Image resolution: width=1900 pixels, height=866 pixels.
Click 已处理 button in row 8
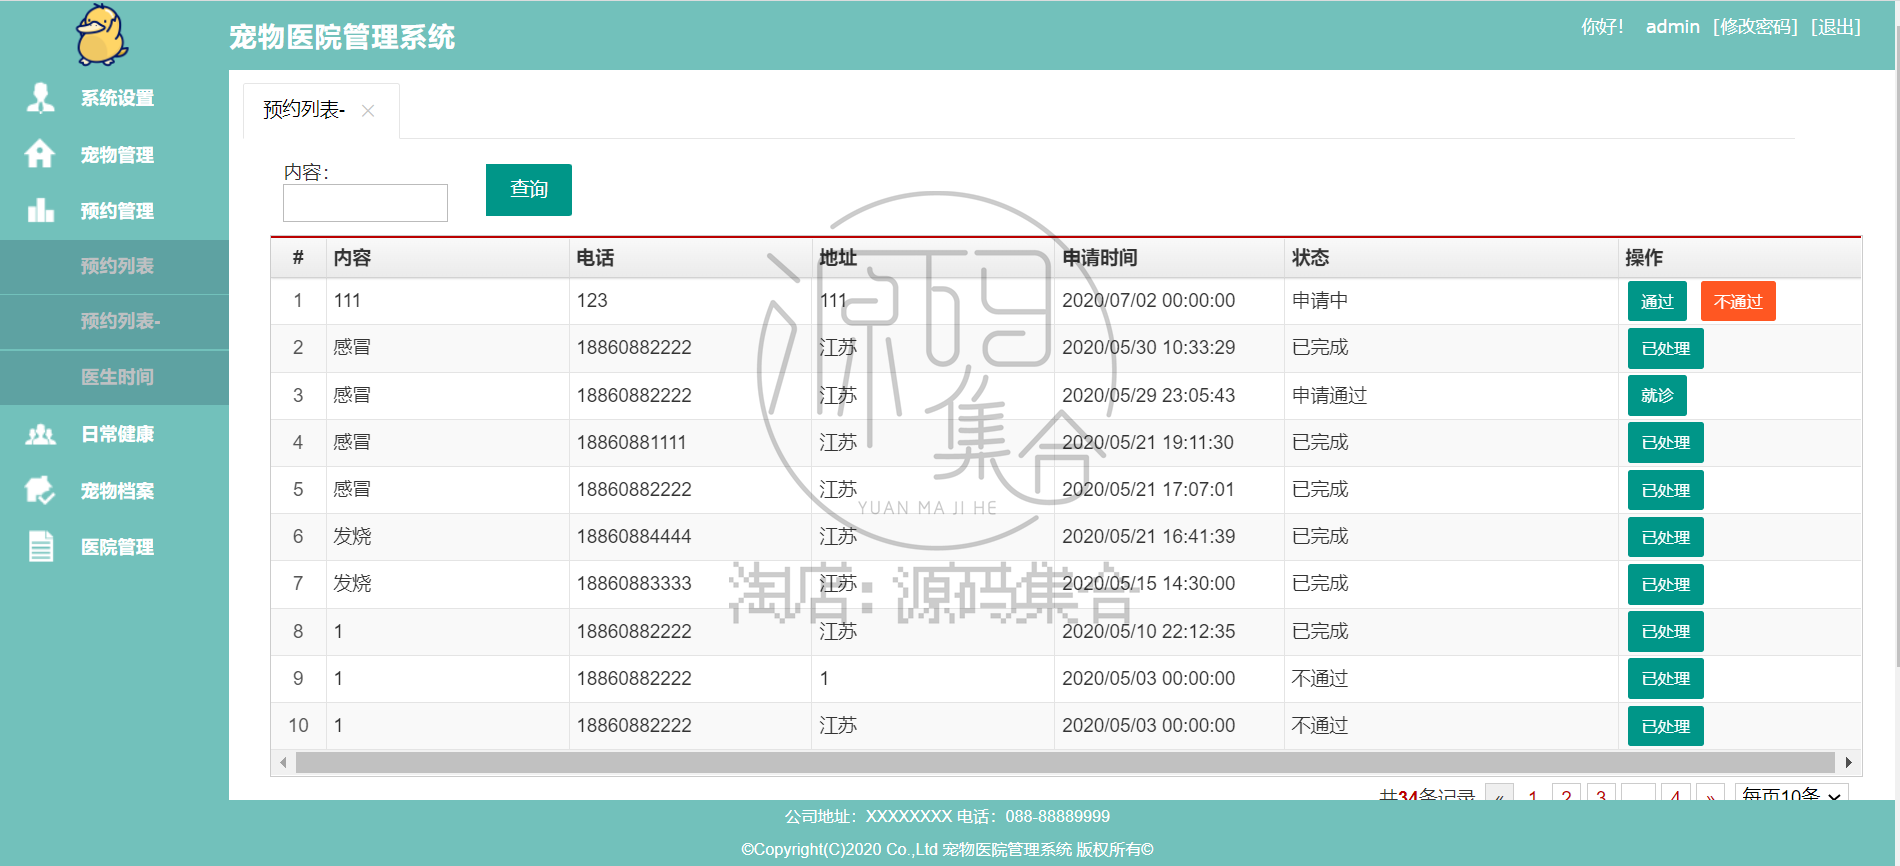click(1666, 632)
